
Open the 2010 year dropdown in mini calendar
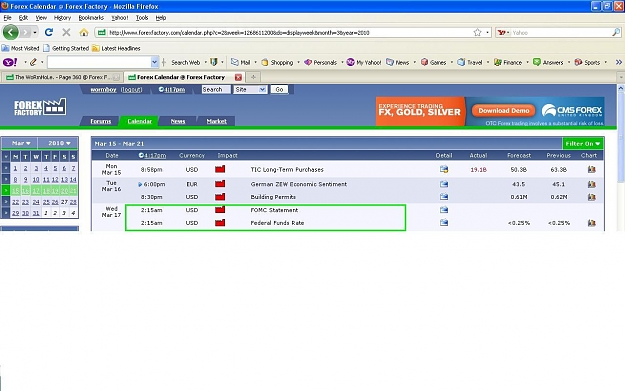(x=59, y=143)
